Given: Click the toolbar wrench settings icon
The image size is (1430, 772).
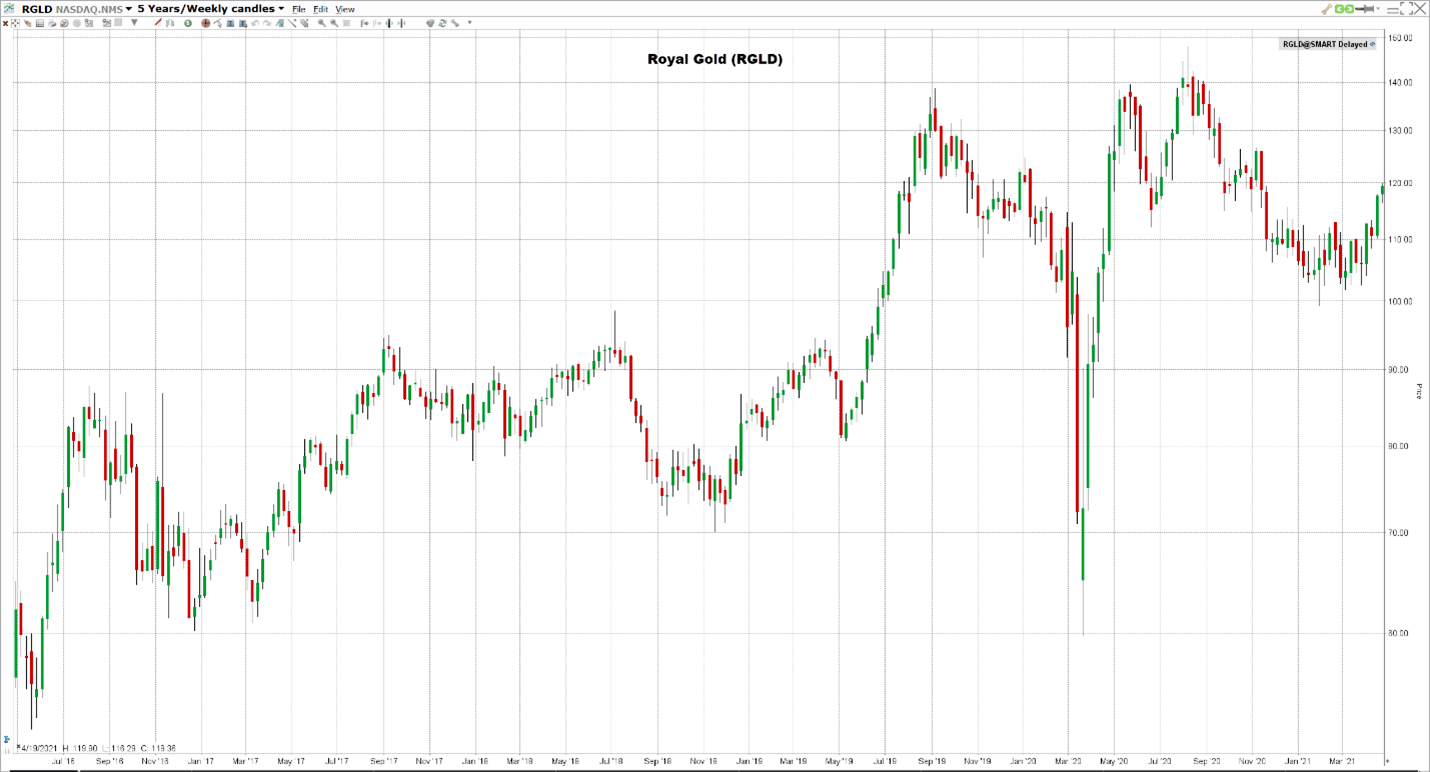Looking at the screenshot, I should (x=455, y=23).
